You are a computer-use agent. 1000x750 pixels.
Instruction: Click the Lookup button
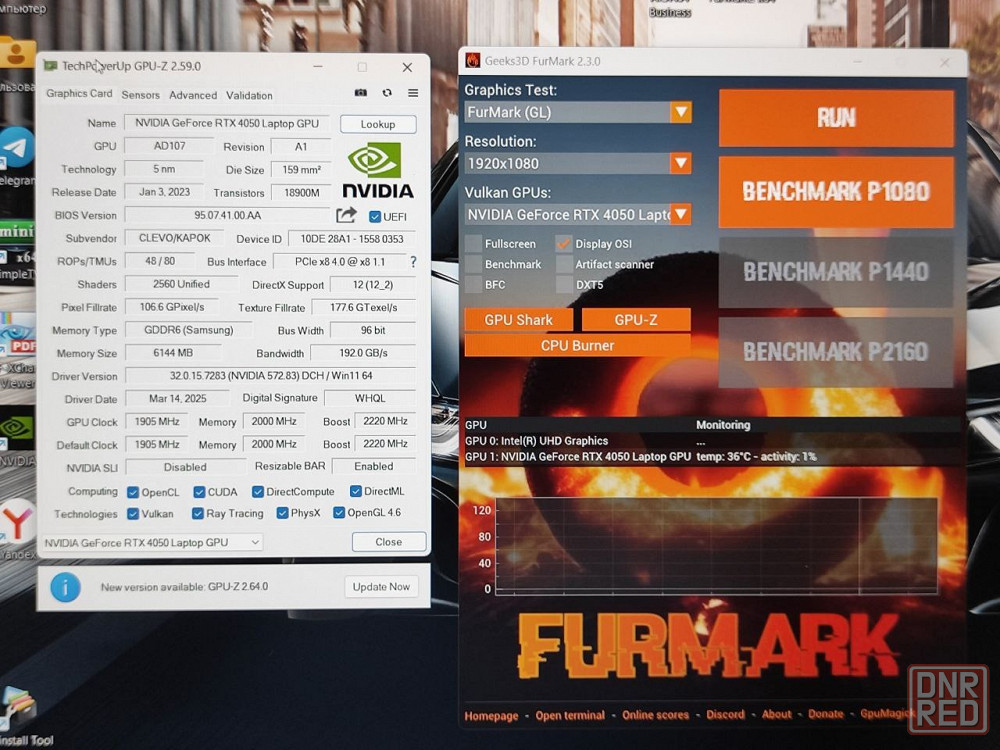point(378,124)
